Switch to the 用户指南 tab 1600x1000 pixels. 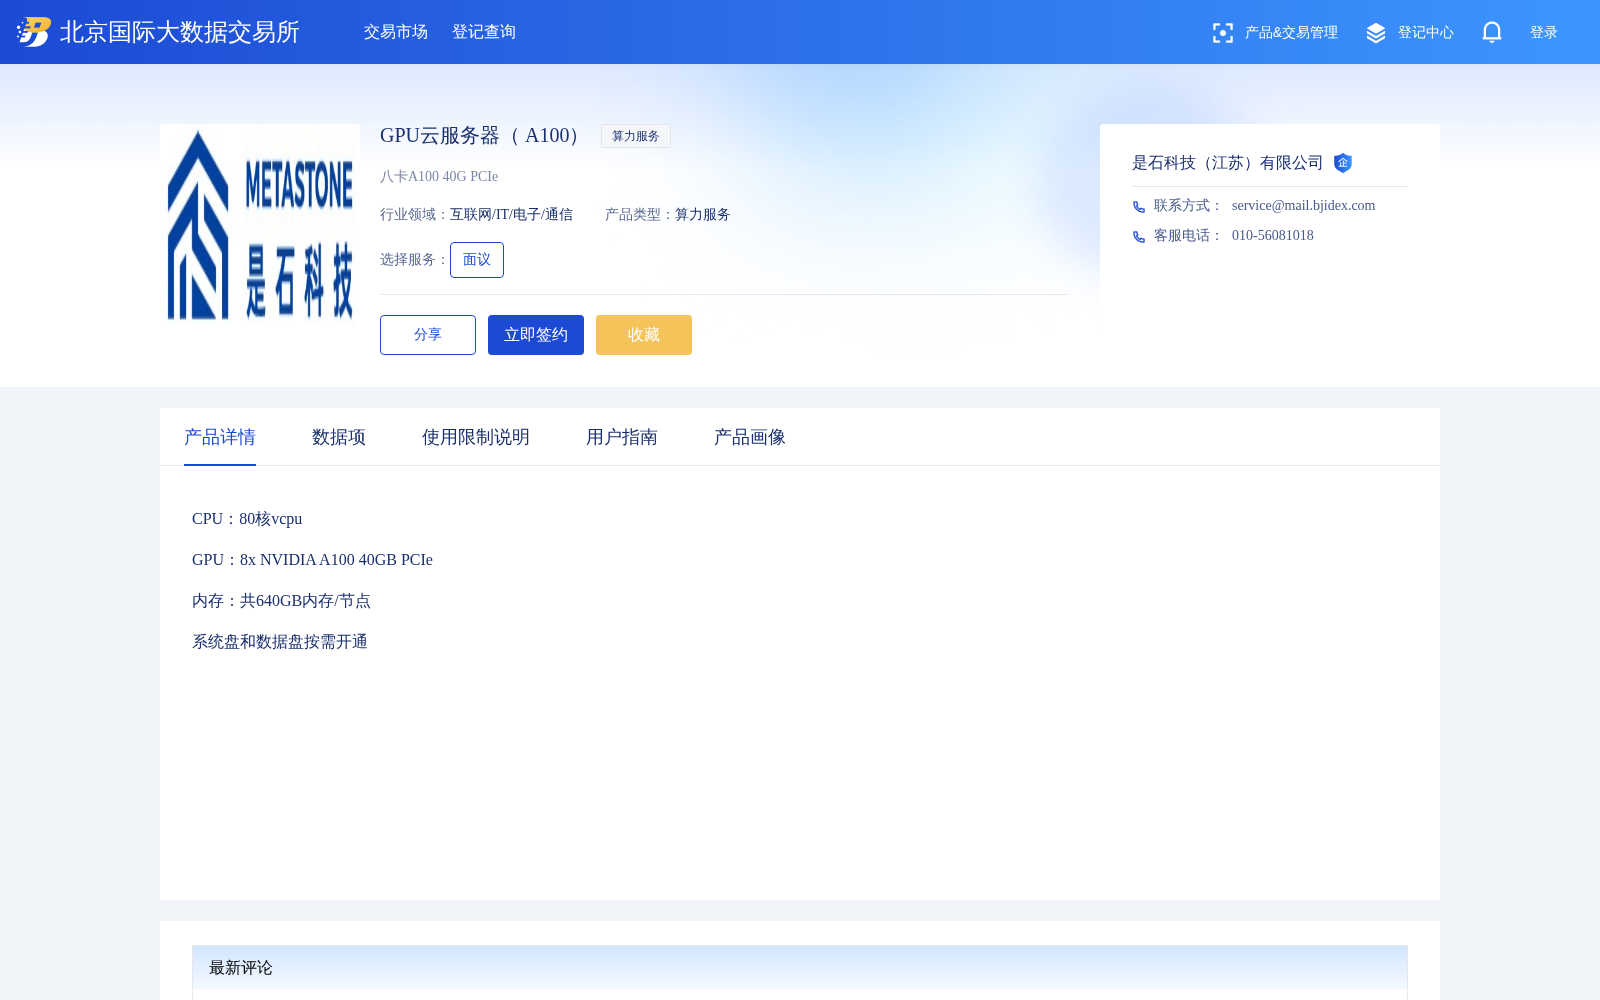point(622,437)
